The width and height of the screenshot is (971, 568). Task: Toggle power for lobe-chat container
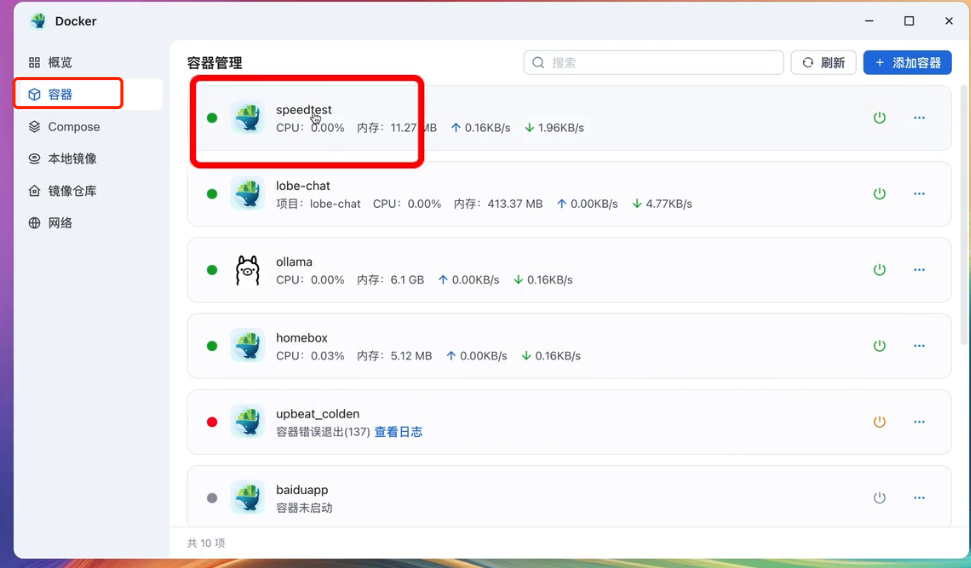click(x=879, y=194)
